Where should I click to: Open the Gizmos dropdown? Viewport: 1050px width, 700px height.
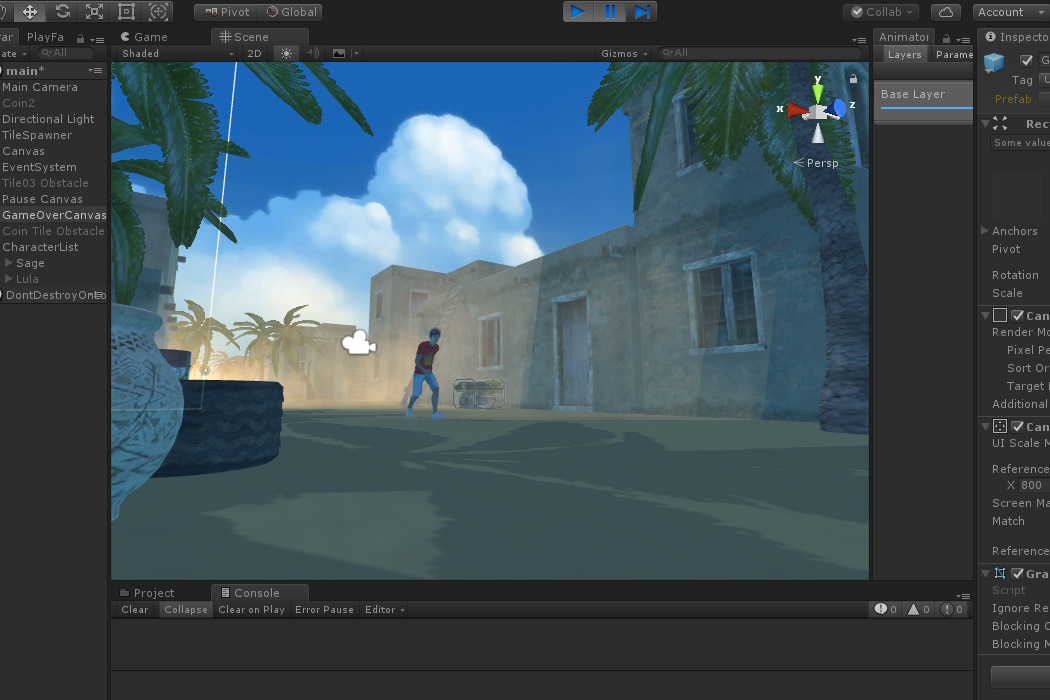[624, 53]
